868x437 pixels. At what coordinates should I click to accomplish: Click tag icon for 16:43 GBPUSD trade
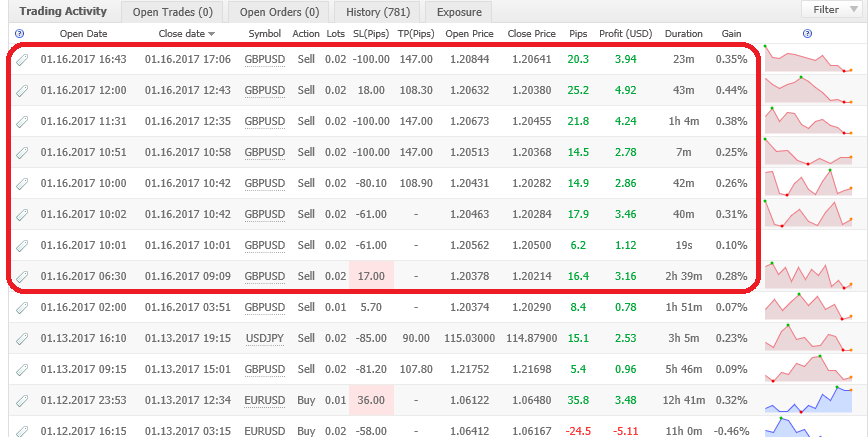[x=22, y=59]
